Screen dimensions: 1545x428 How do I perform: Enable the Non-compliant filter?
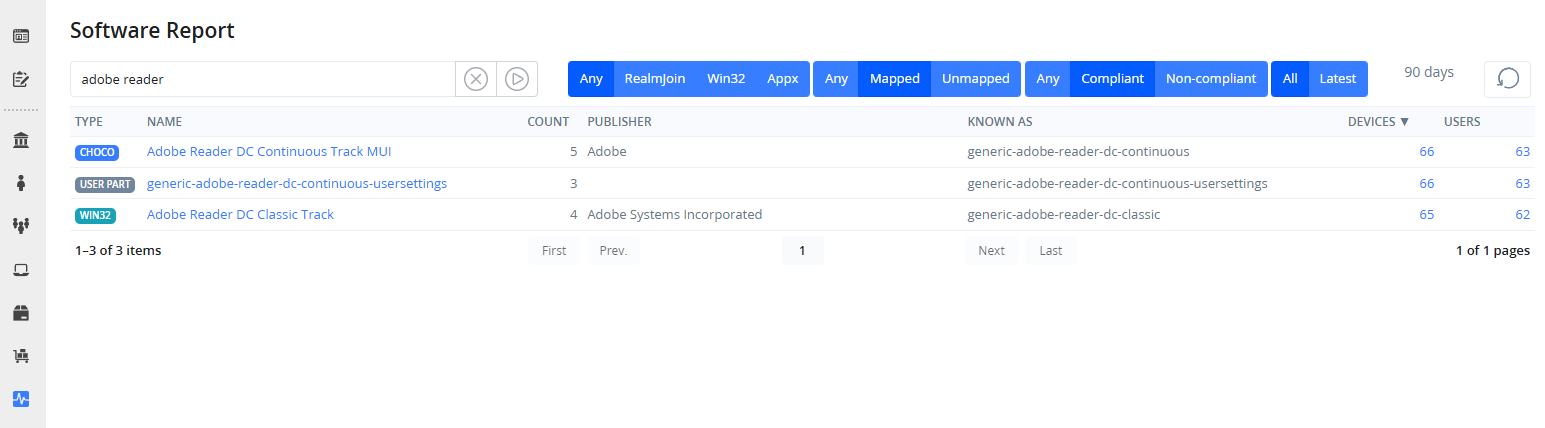pos(1210,79)
